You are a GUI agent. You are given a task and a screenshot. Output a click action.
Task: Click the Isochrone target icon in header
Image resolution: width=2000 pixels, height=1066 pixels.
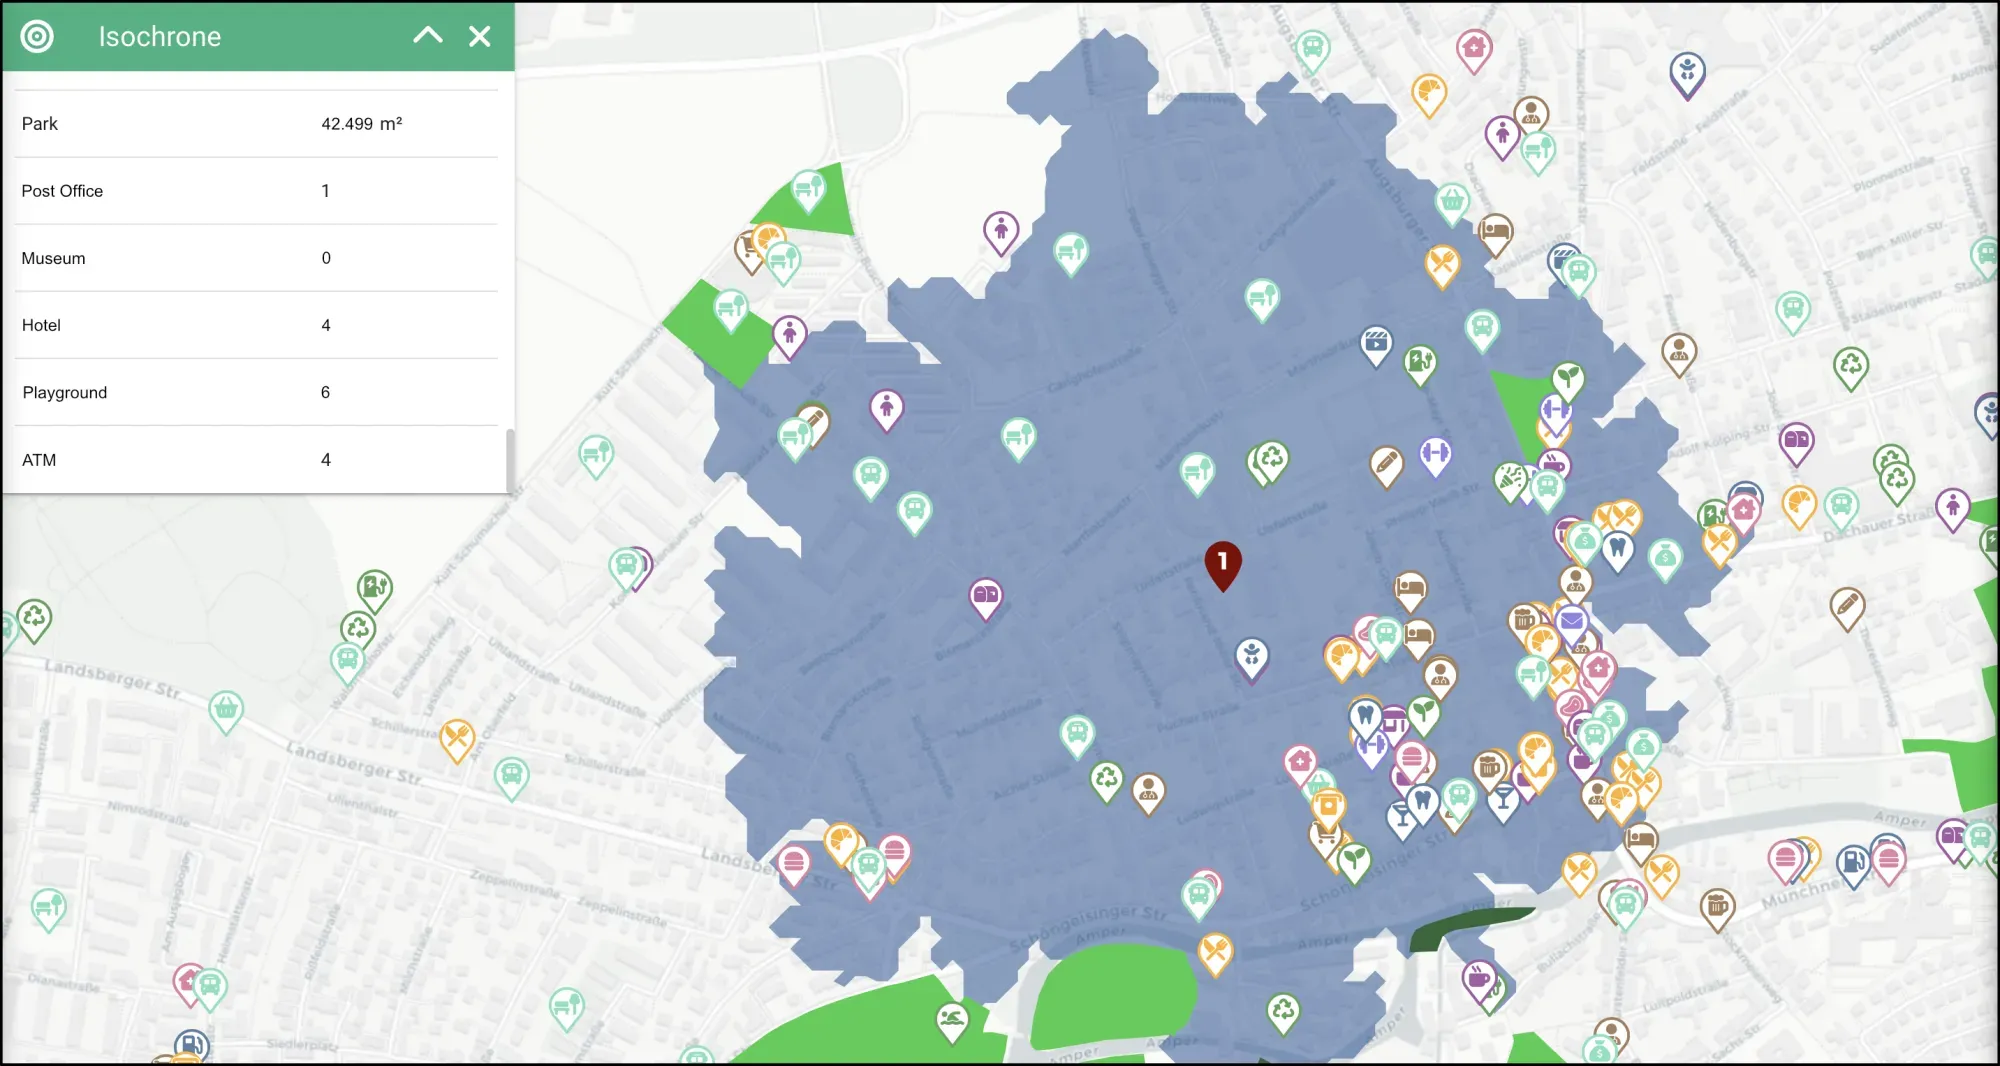tap(37, 37)
